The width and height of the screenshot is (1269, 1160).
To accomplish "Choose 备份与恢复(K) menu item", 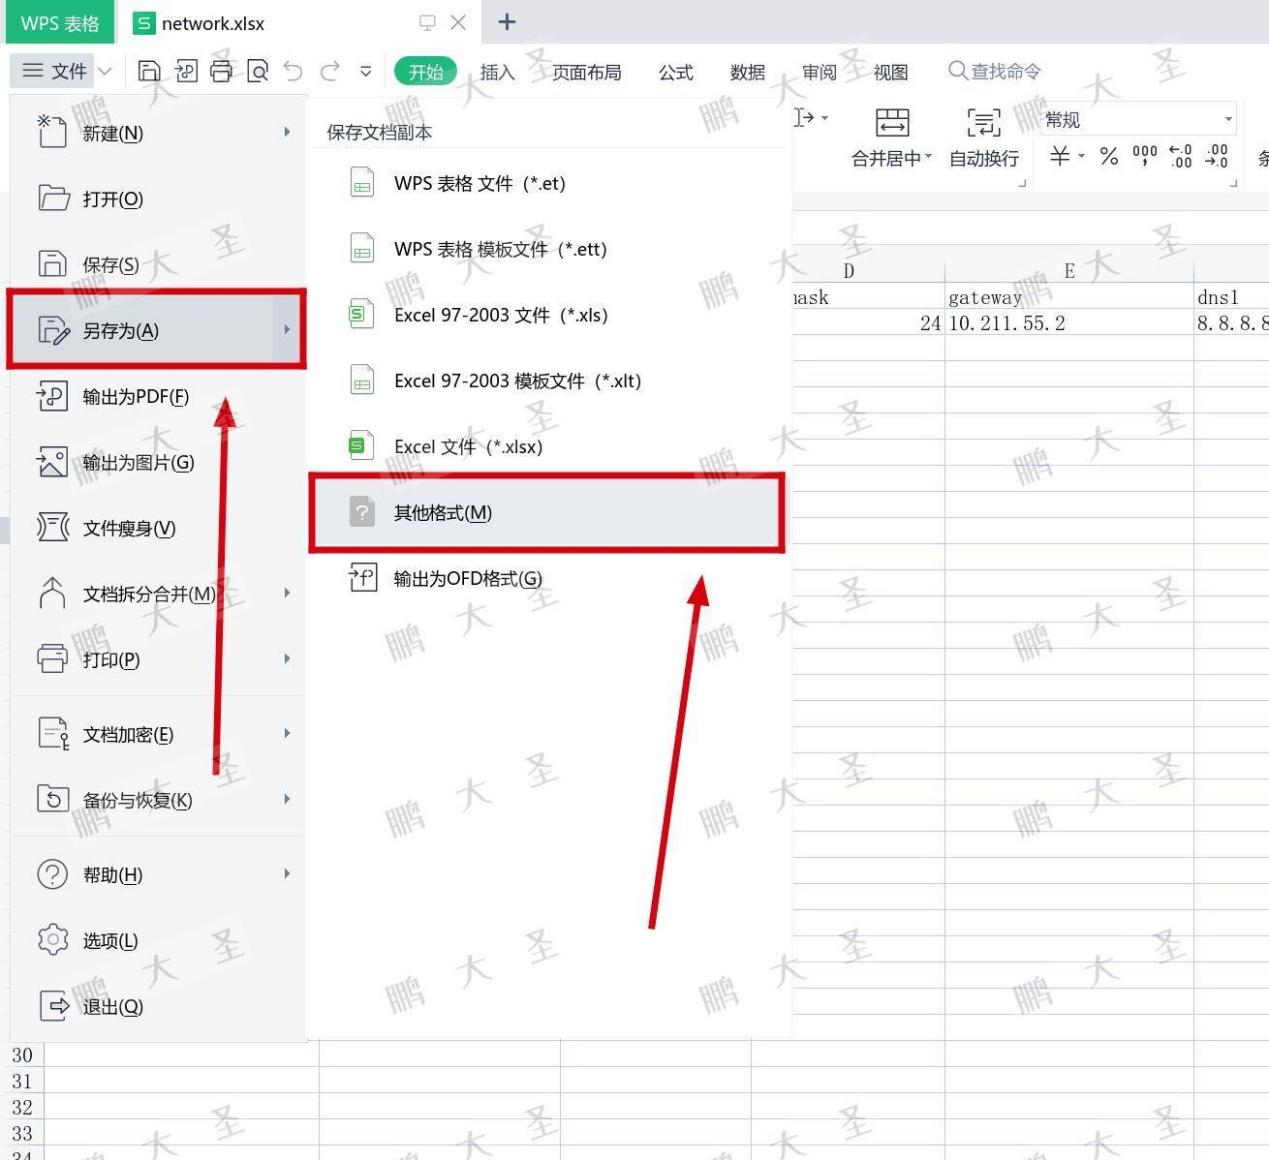I will point(157,800).
